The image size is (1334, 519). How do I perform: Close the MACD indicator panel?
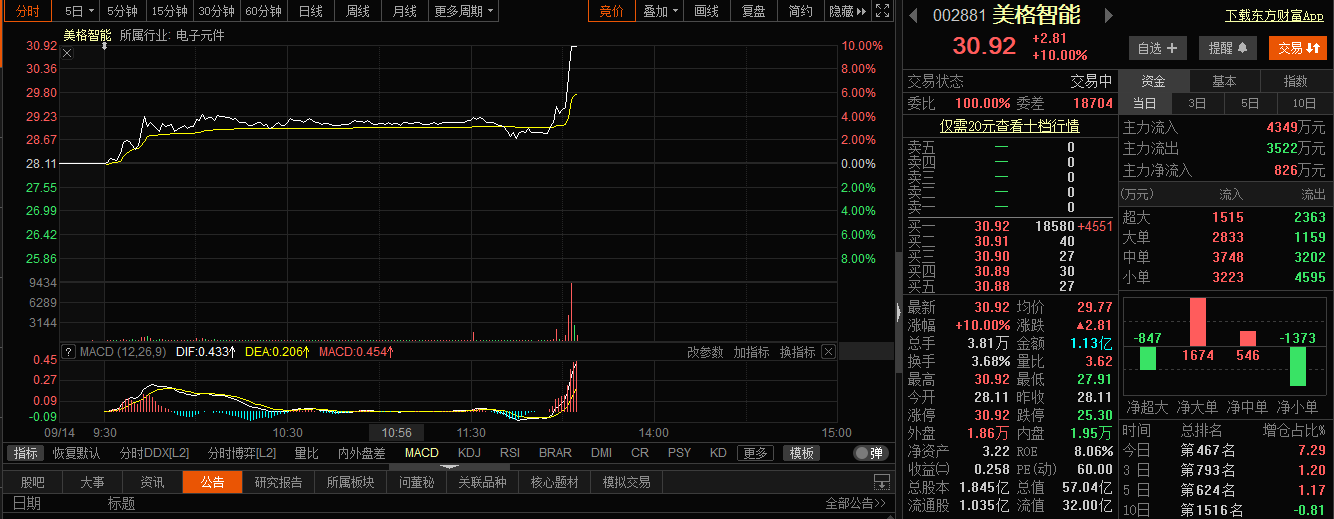point(828,352)
